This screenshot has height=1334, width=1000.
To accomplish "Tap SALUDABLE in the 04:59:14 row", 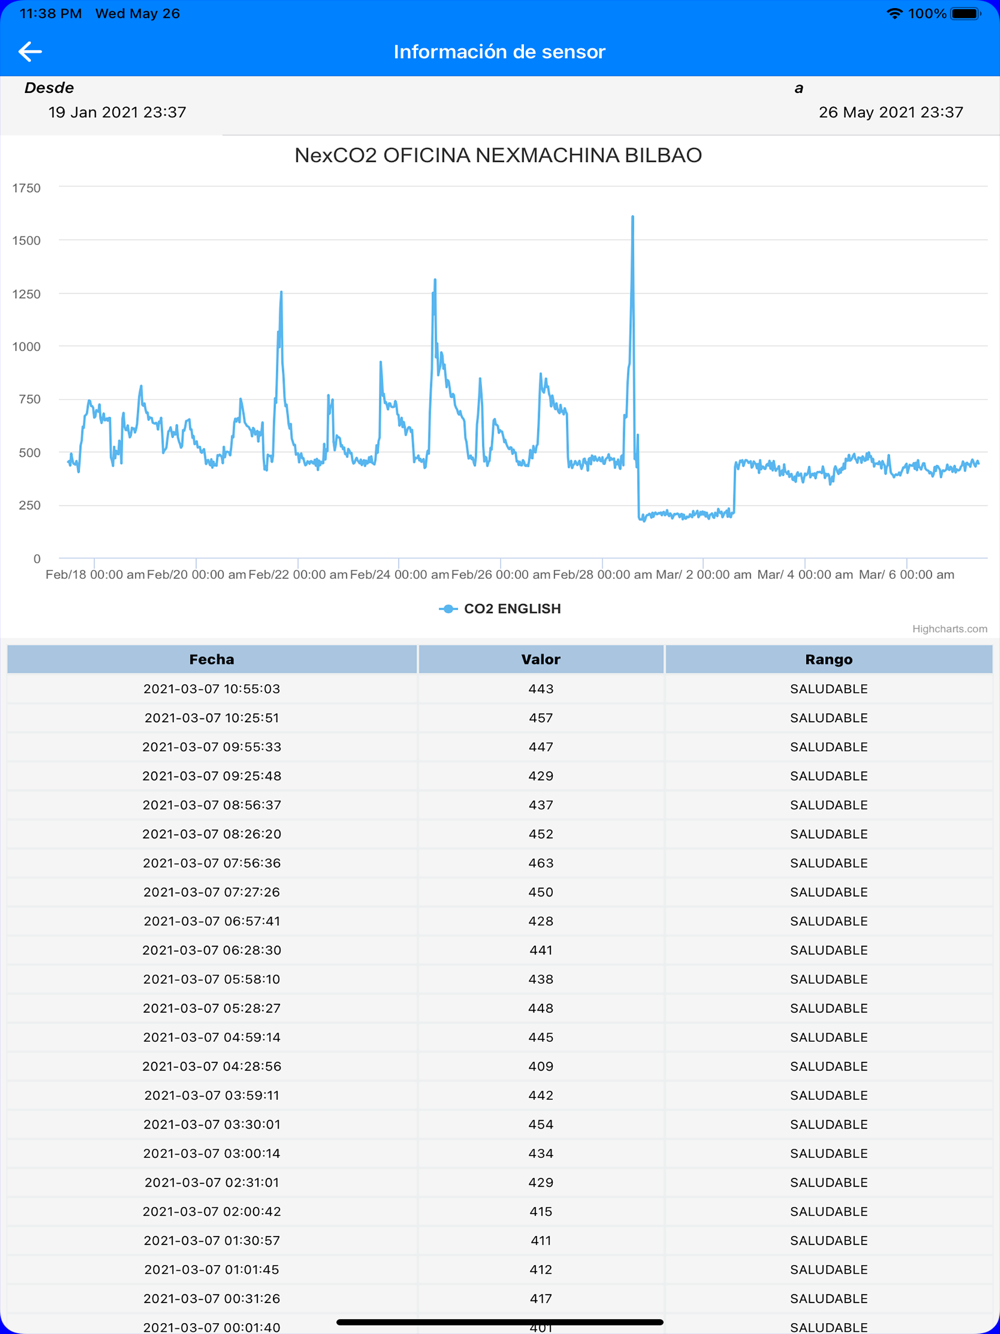I will pos(829,1037).
